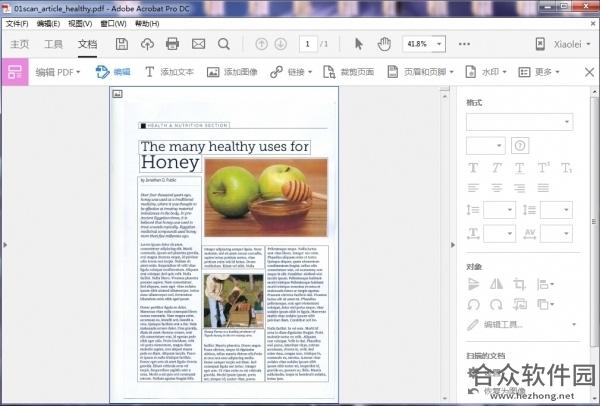600x406 pixels.
Task: Click flip horizontal object icon
Action: [x=496, y=284]
